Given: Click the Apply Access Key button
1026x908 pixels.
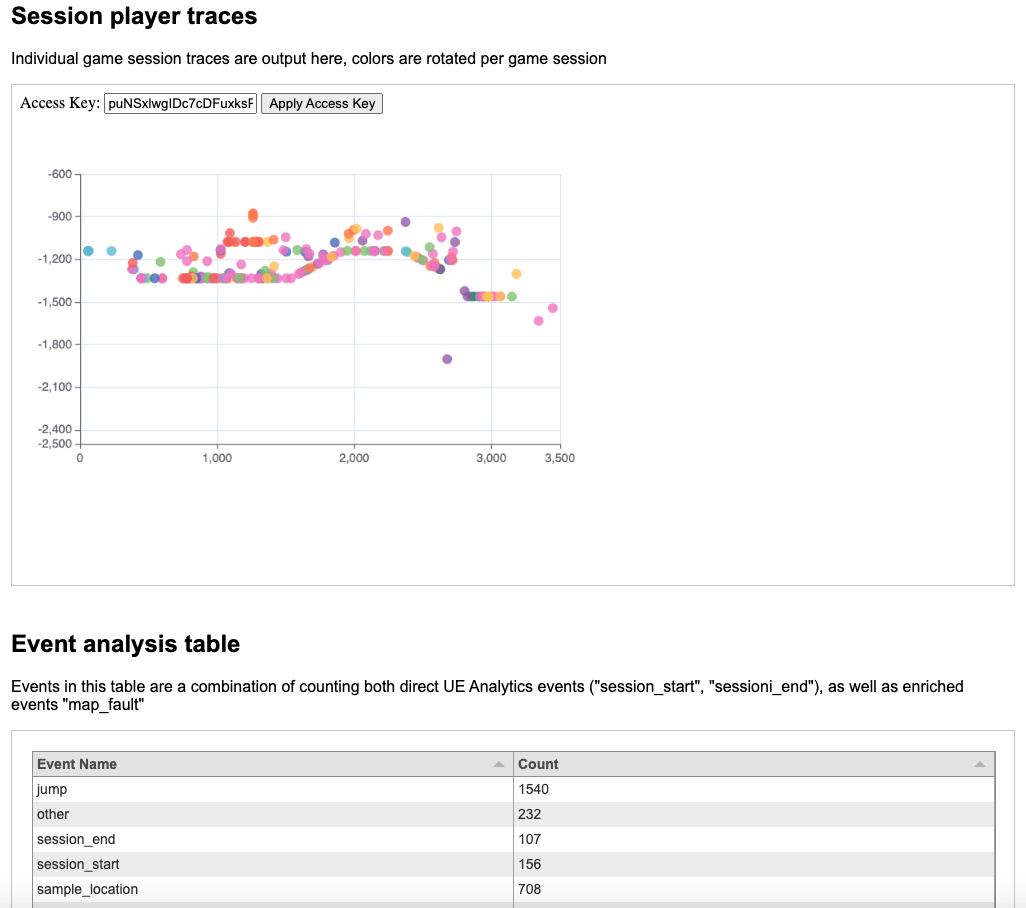Looking at the screenshot, I should tap(321, 103).
